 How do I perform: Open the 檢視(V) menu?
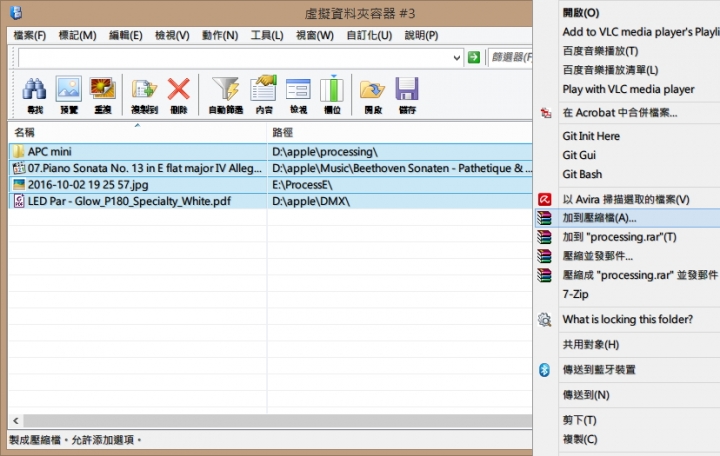tap(172, 35)
